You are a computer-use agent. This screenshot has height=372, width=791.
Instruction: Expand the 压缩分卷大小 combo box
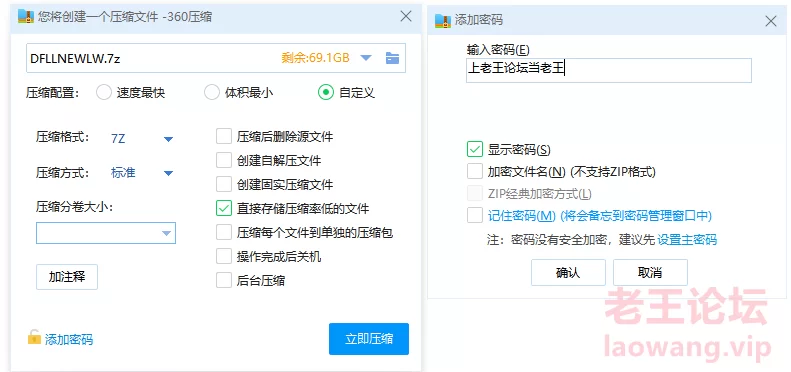click(x=105, y=233)
